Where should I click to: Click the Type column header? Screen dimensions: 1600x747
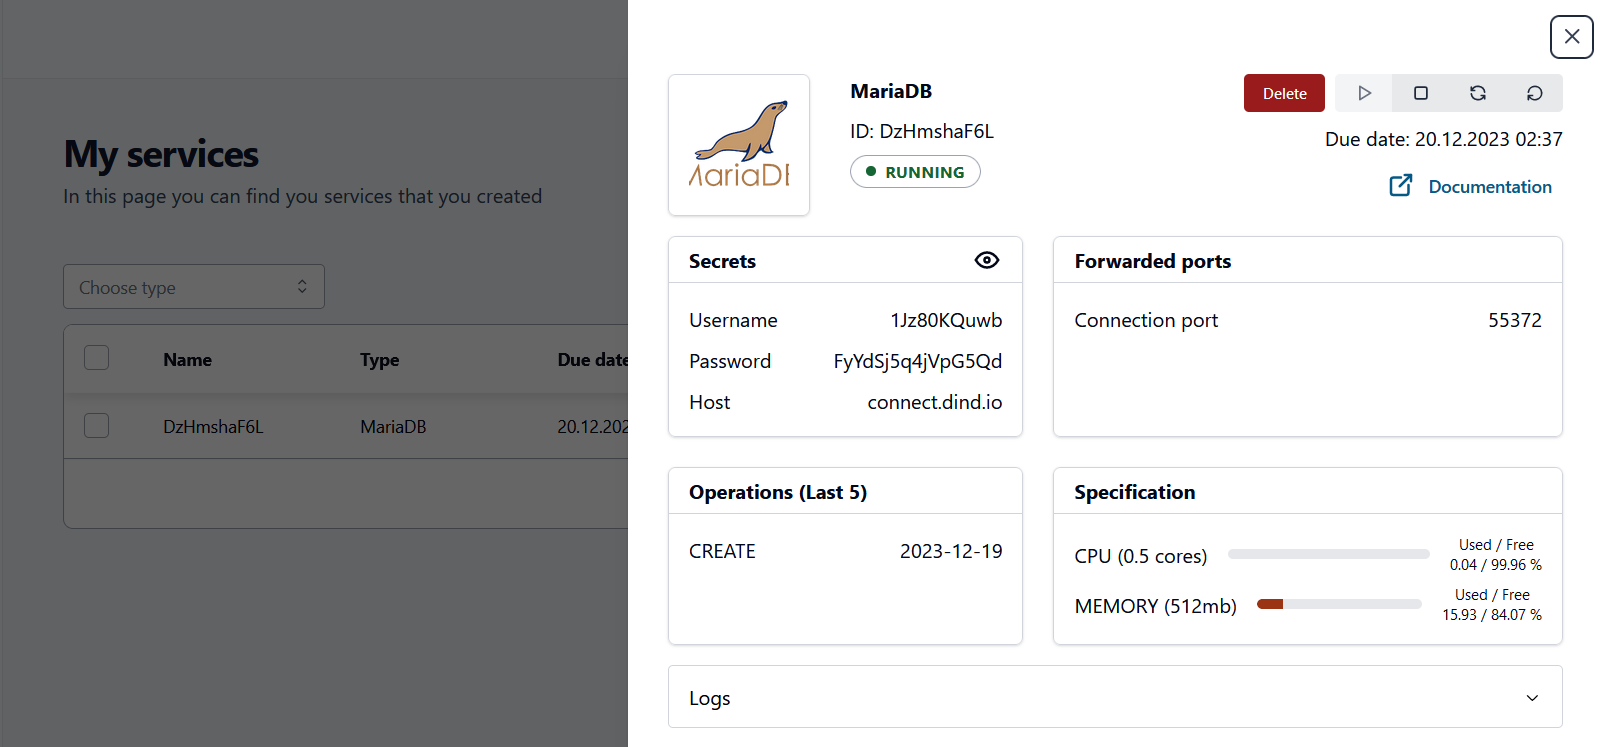point(379,360)
